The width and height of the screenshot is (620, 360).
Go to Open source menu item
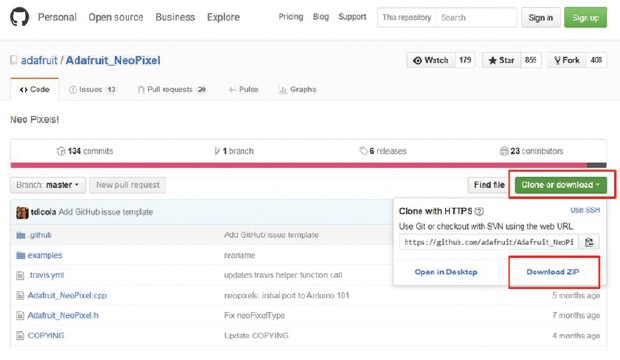(116, 17)
